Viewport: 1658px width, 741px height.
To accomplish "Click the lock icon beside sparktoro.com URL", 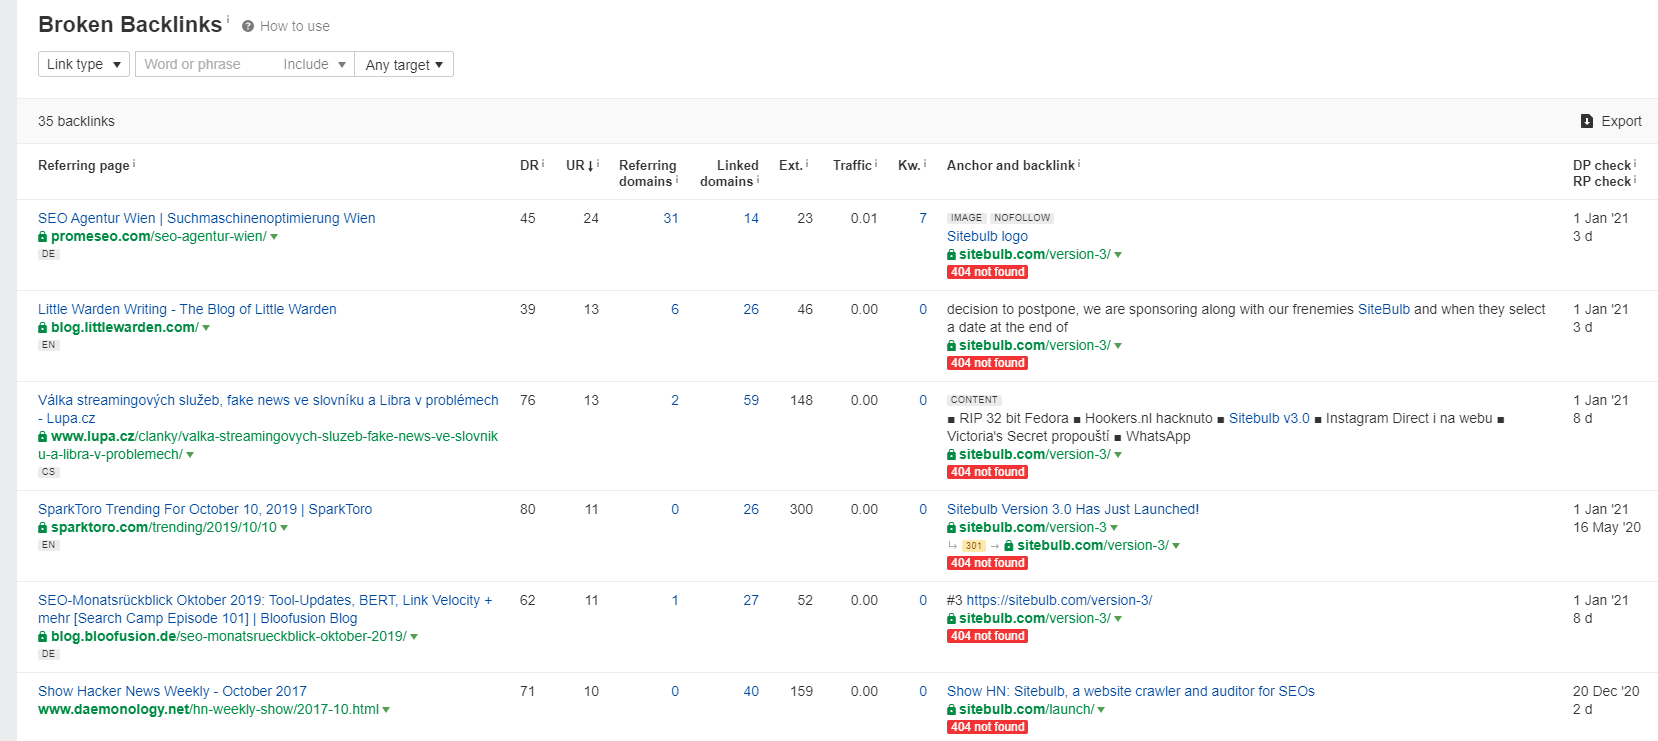I will click(43, 528).
